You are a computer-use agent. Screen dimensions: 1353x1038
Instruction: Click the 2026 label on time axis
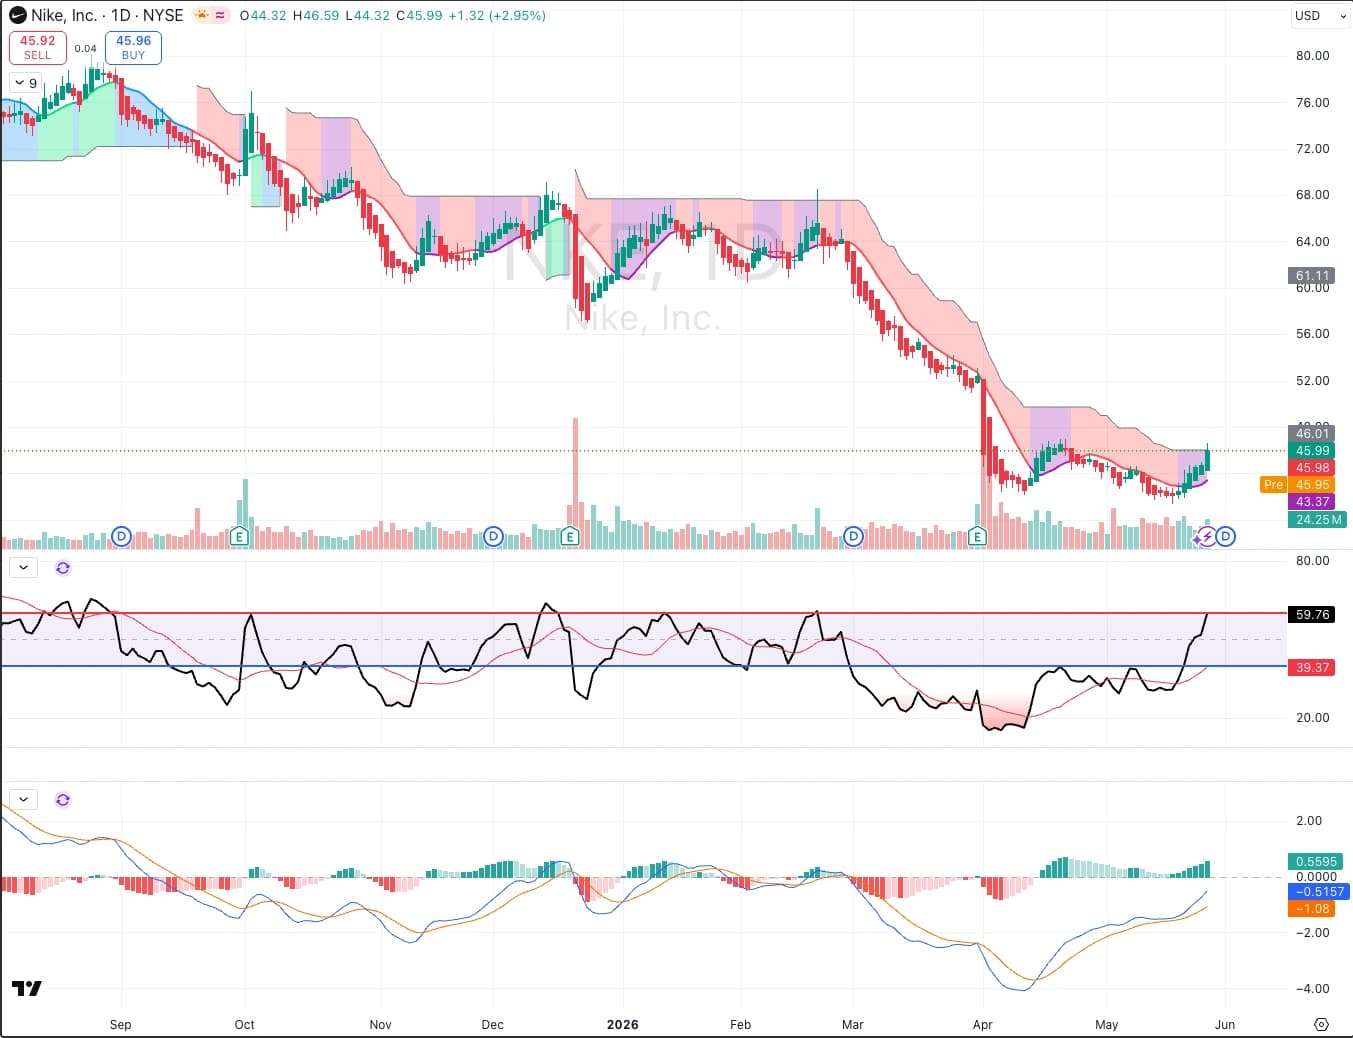pos(622,1025)
